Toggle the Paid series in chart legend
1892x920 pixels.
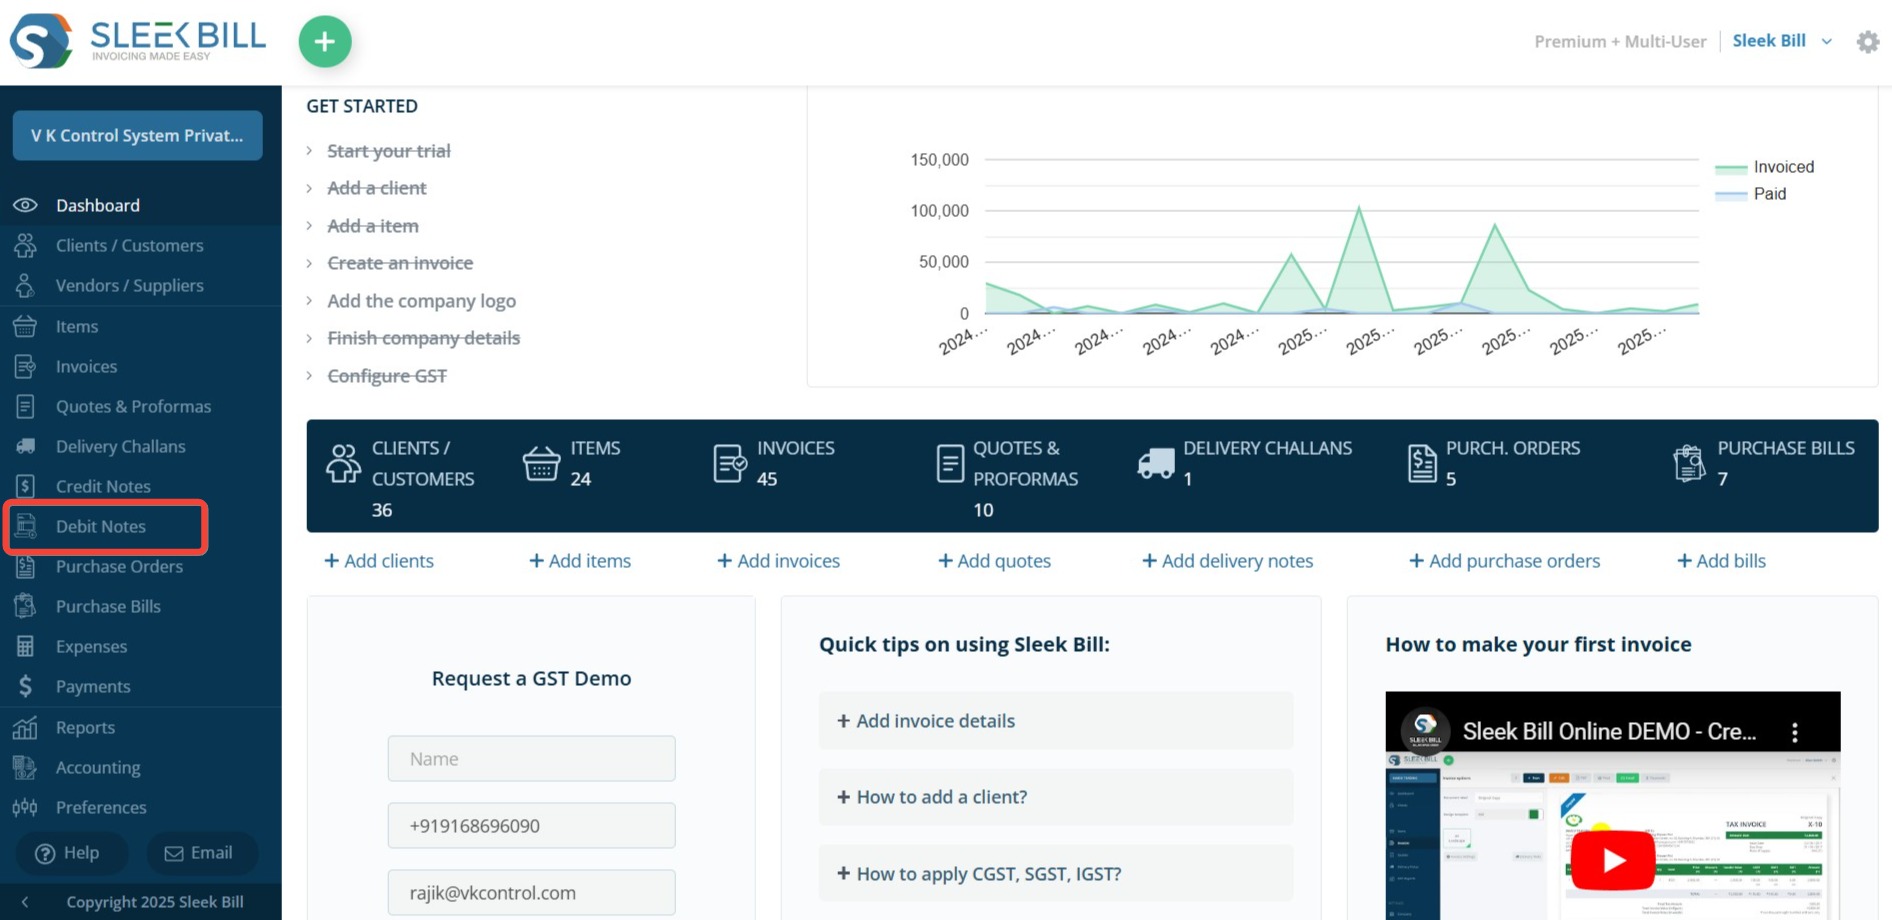[1751, 194]
